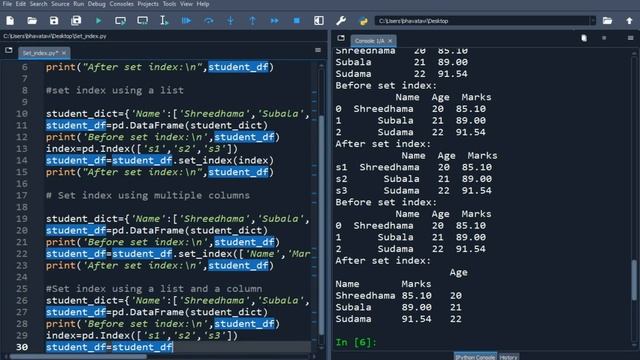Click the console's clipboard icon
Image resolution: width=640 pixels, height=360 pixels.
click(584, 38)
